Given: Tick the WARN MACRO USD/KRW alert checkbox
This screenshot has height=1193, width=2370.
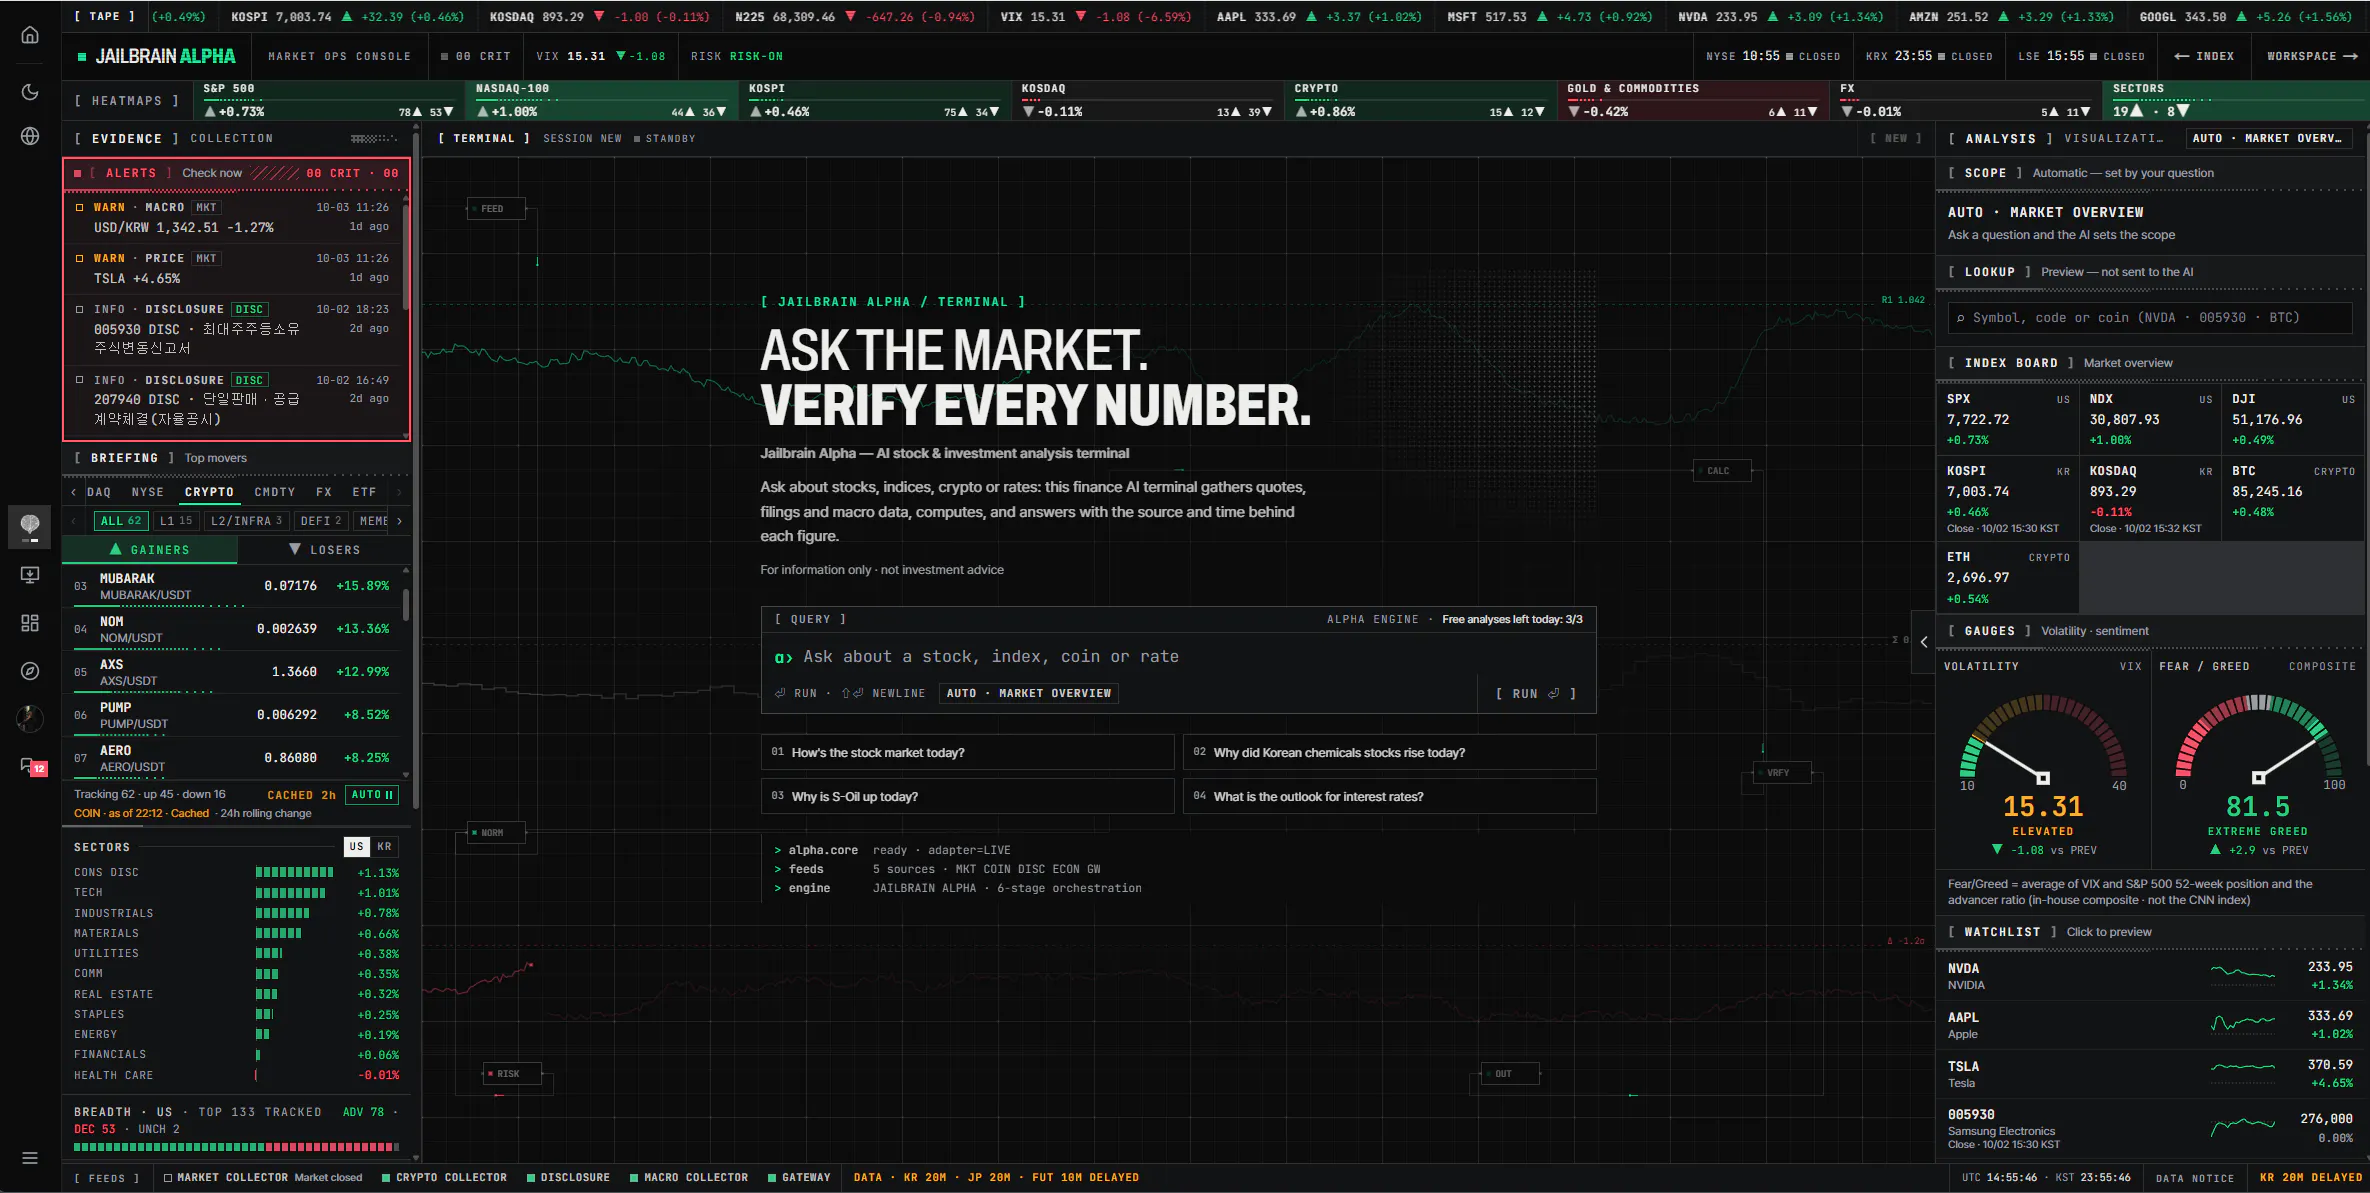Looking at the screenshot, I should (80, 208).
